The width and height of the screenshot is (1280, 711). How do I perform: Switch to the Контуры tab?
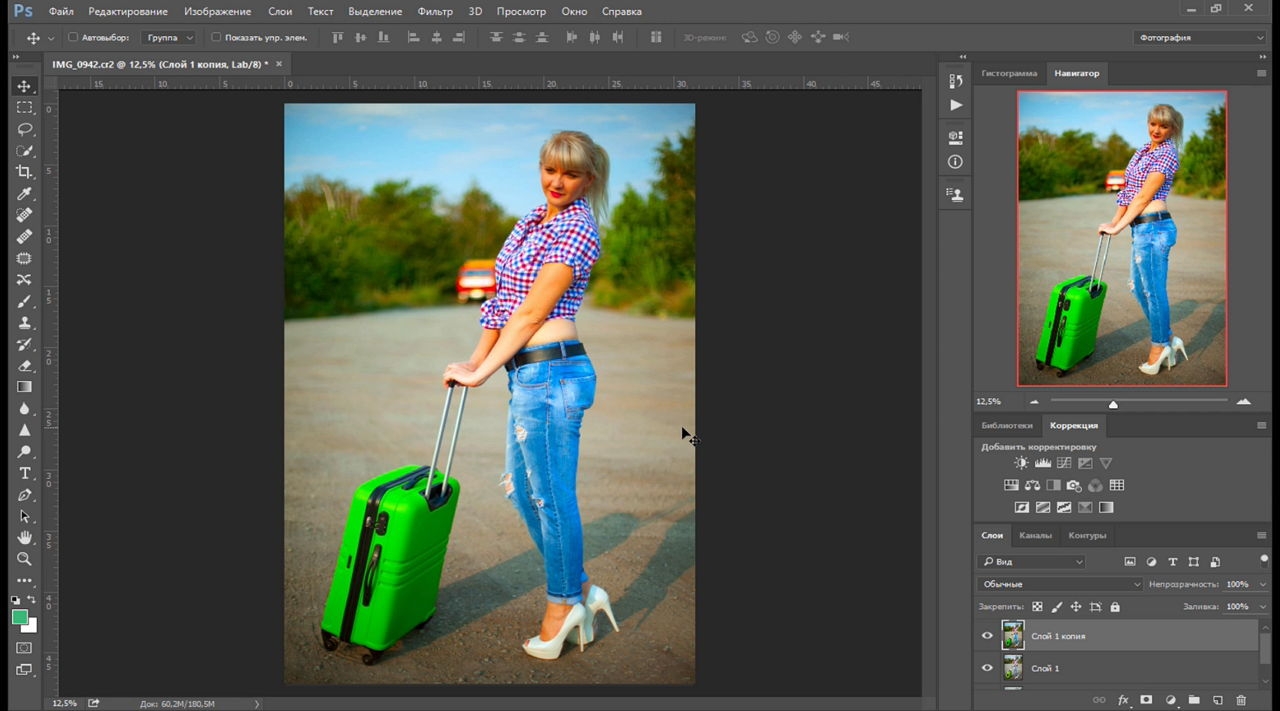pos(1087,535)
